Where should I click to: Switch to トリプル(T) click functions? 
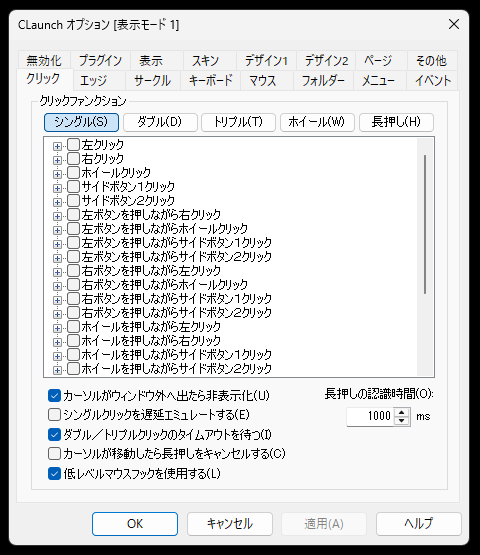[x=238, y=122]
